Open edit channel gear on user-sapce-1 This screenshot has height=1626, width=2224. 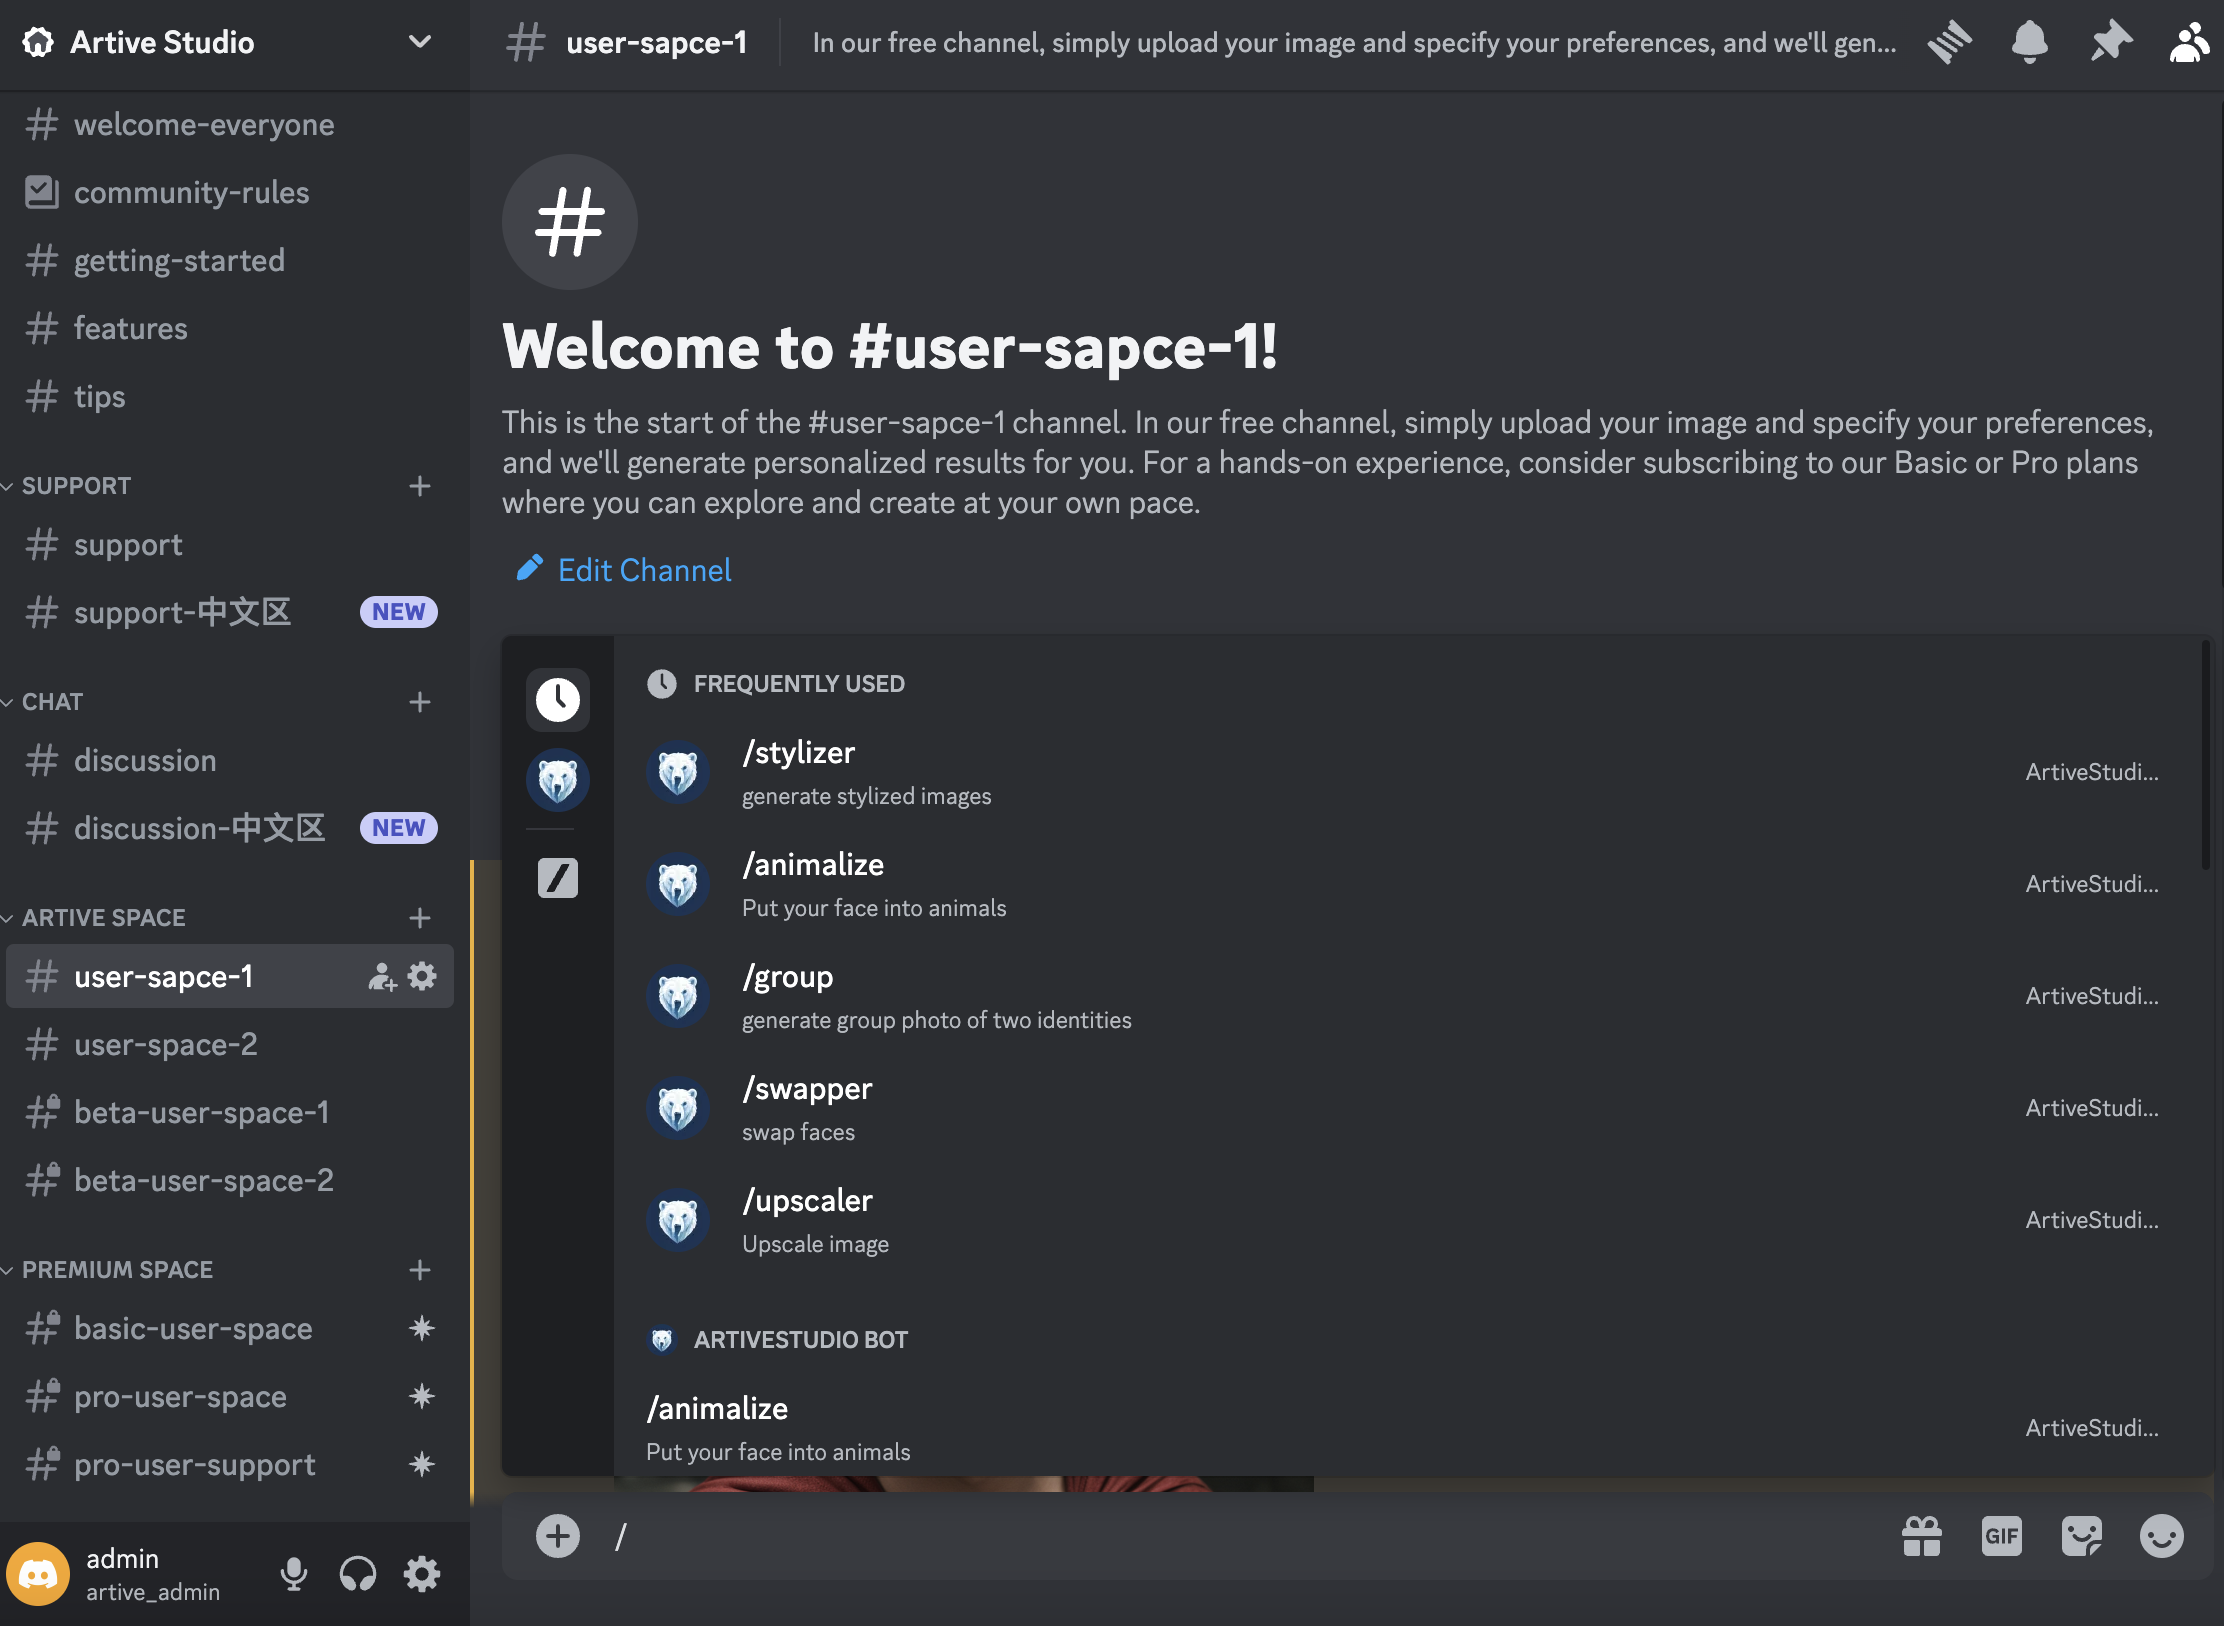click(422, 976)
